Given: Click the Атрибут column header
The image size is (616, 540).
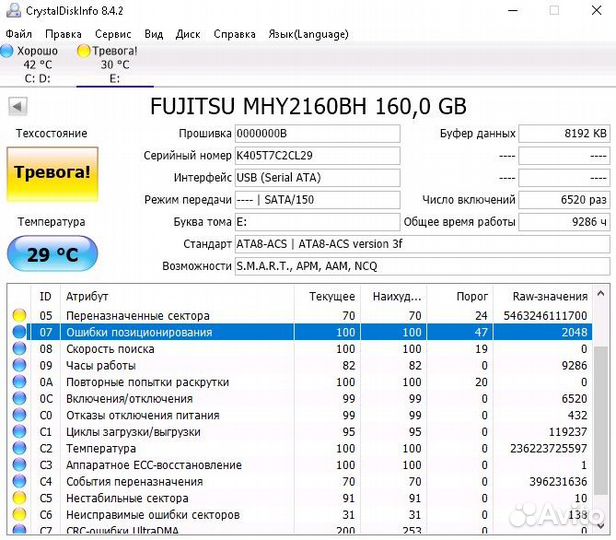Looking at the screenshot, I should pos(177,296).
